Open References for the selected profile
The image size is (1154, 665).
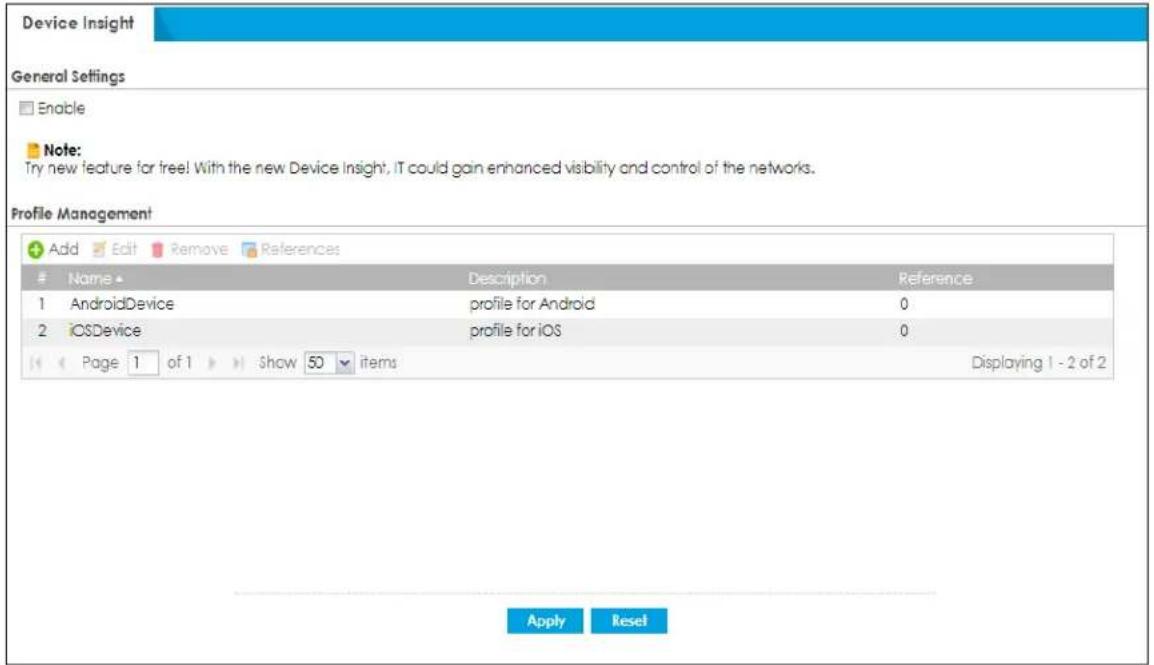(x=291, y=249)
